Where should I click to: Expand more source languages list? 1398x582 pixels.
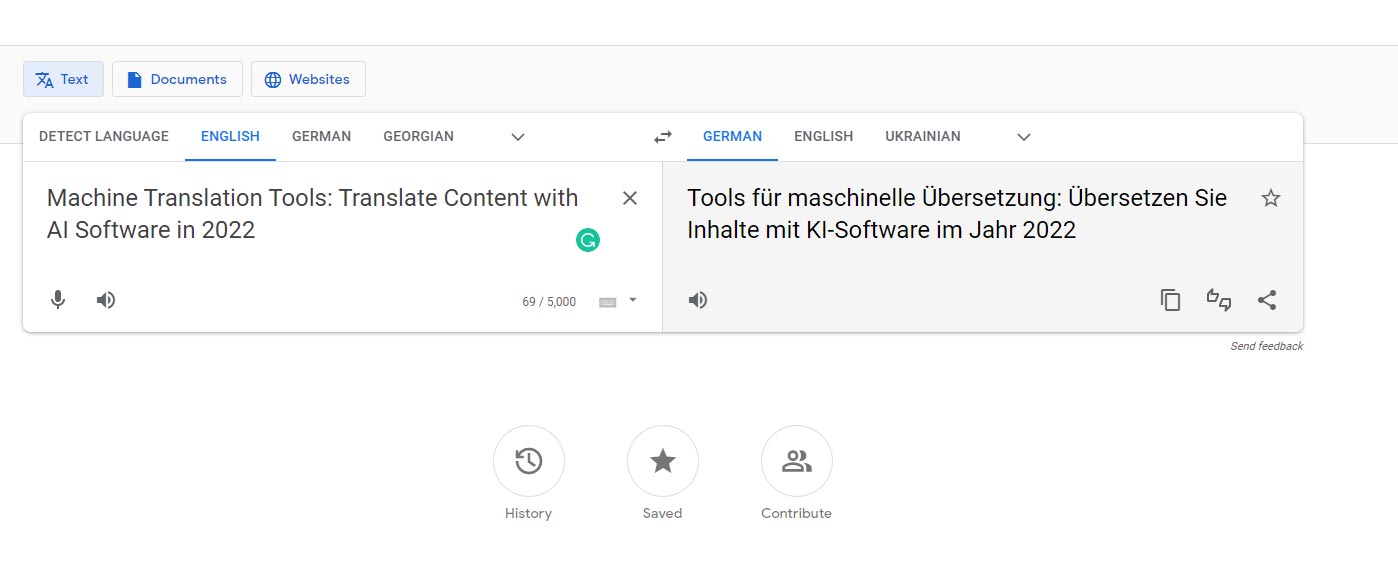(x=518, y=137)
